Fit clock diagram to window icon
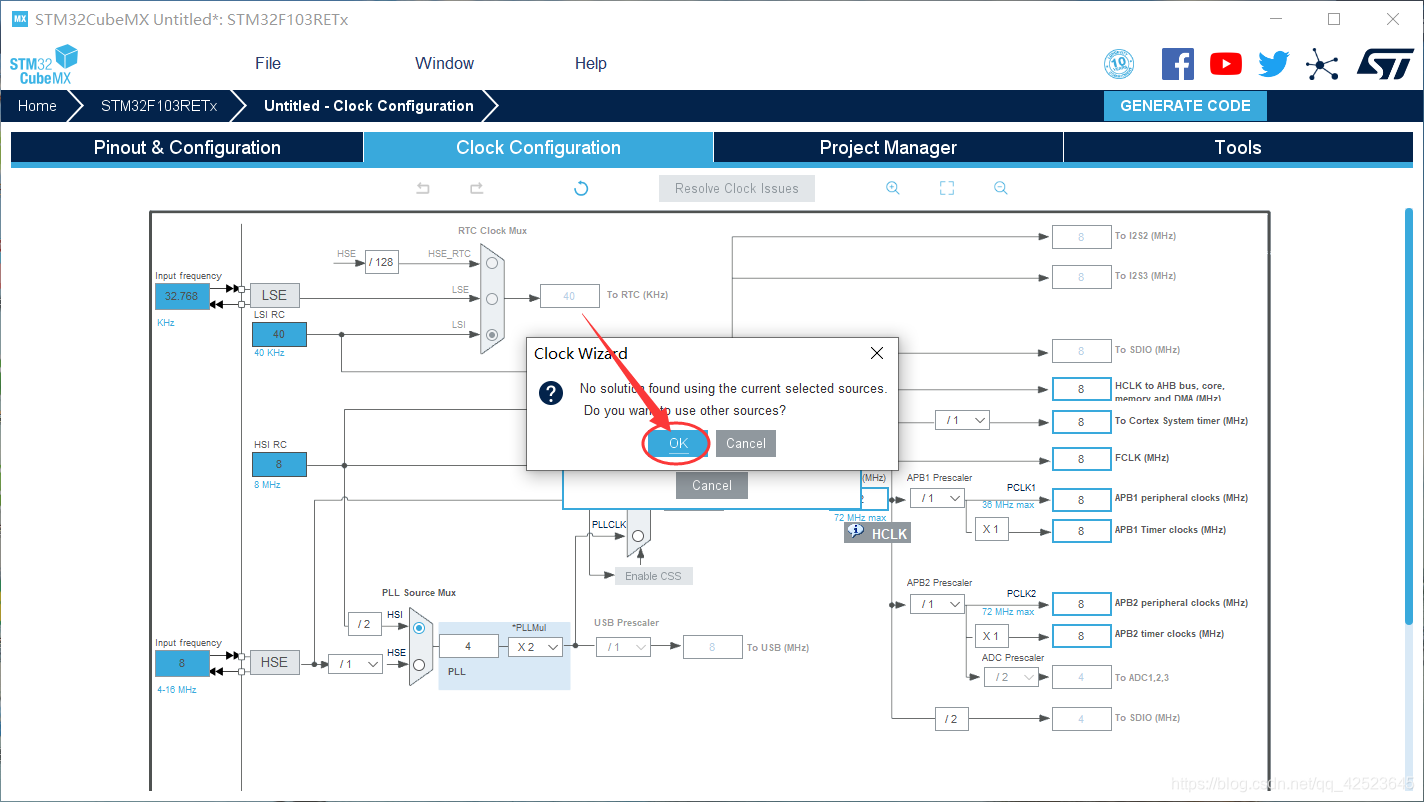 947,188
